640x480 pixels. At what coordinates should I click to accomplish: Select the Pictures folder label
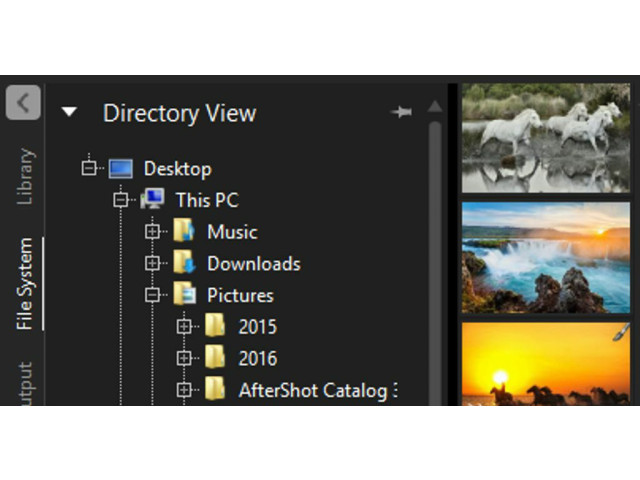[240, 296]
